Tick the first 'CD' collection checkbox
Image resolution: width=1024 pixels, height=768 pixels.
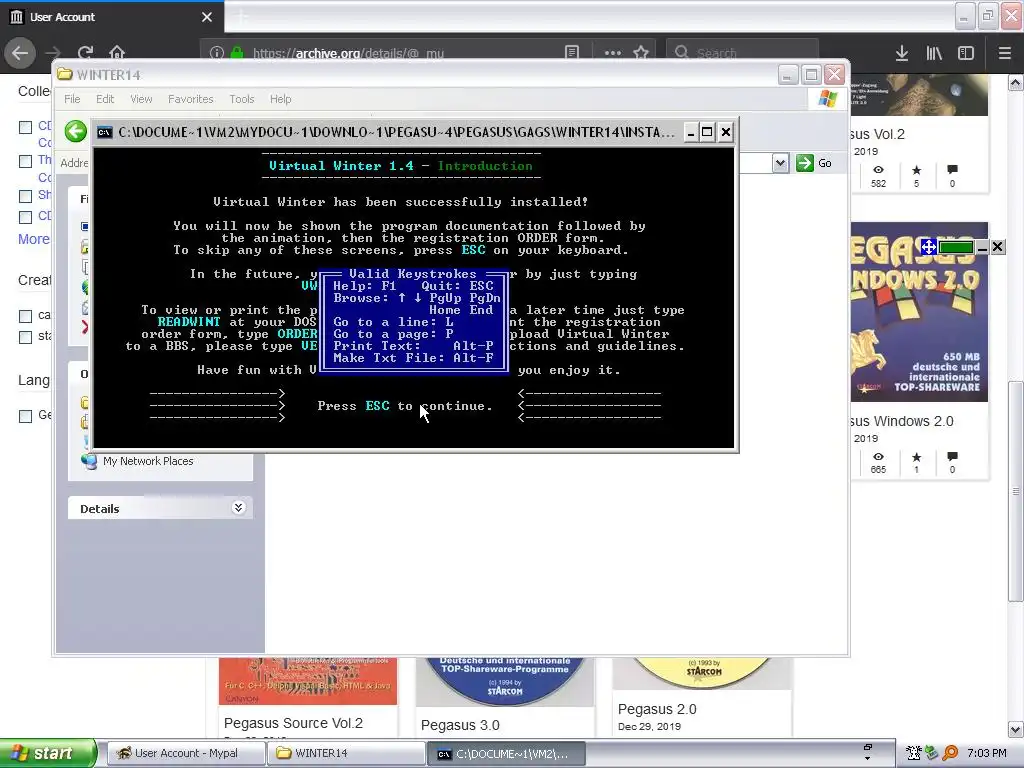tap(25, 127)
